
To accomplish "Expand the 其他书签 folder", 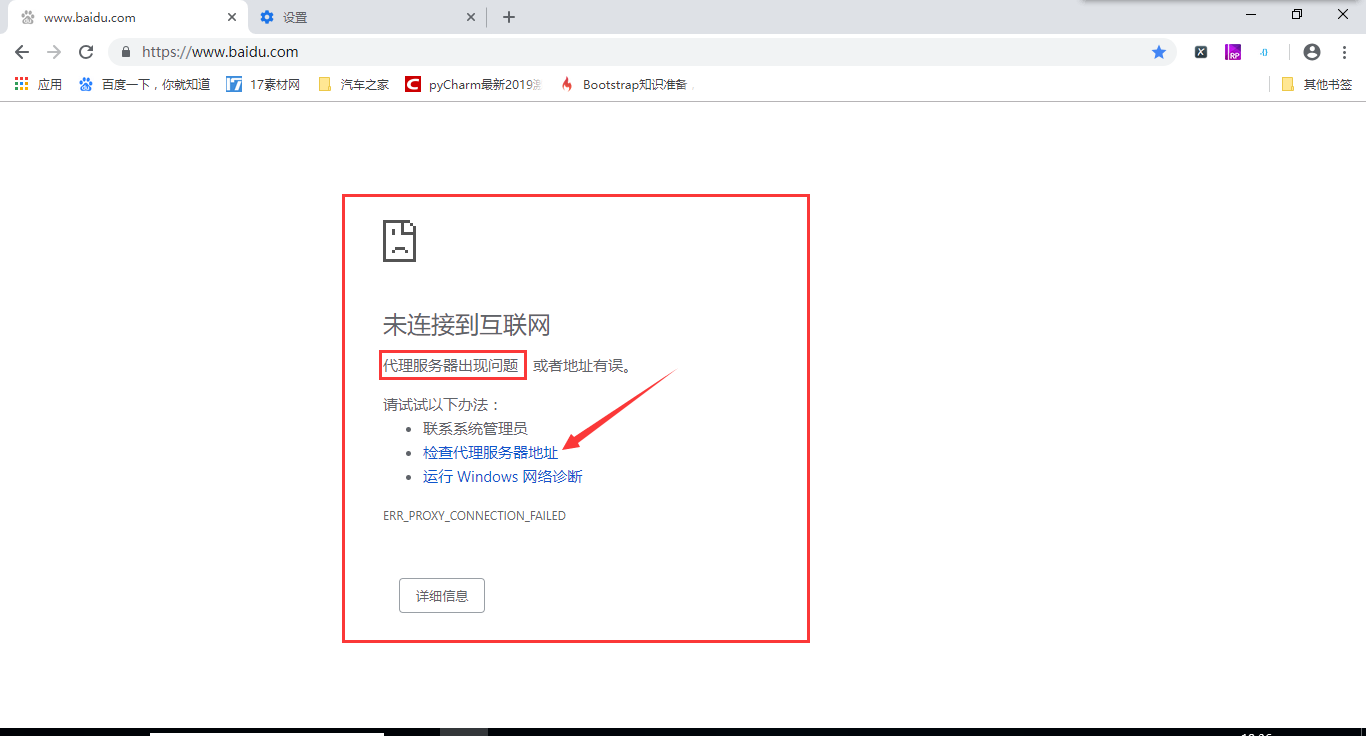I will [x=1316, y=85].
